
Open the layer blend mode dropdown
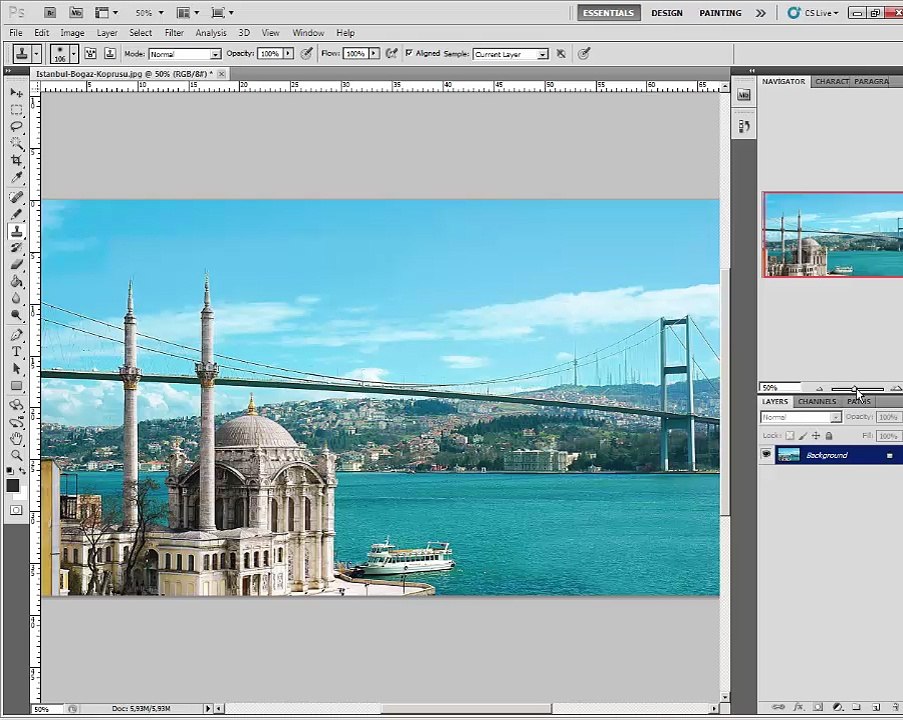[x=800, y=417]
